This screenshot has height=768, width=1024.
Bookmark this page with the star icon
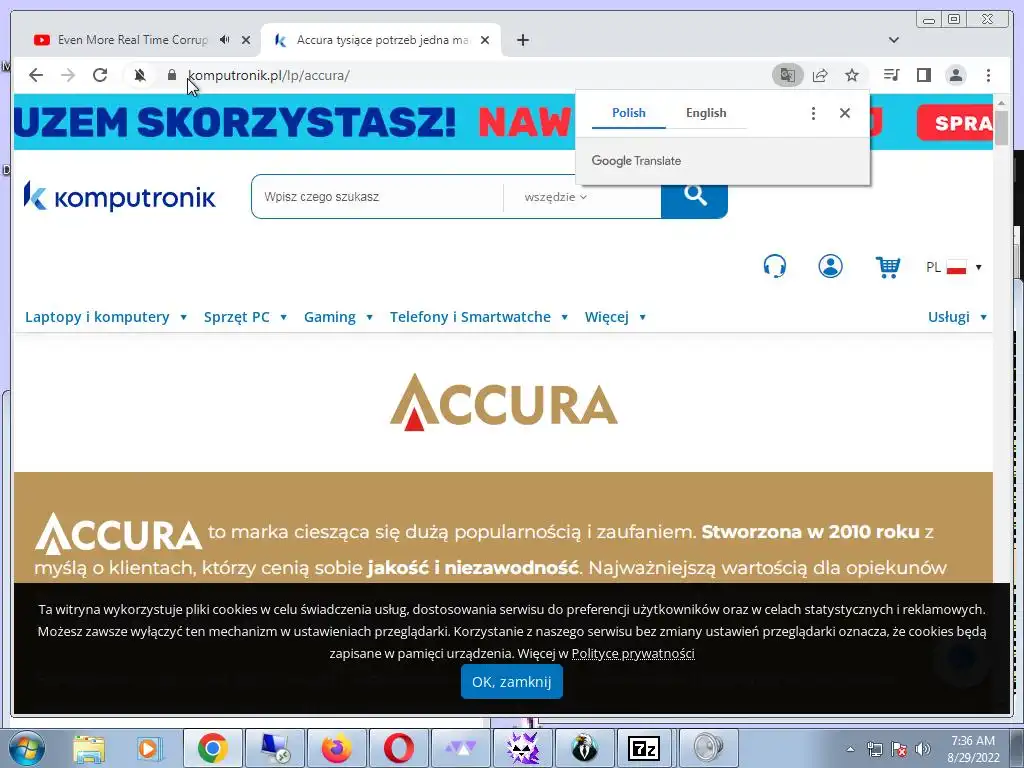[x=852, y=75]
